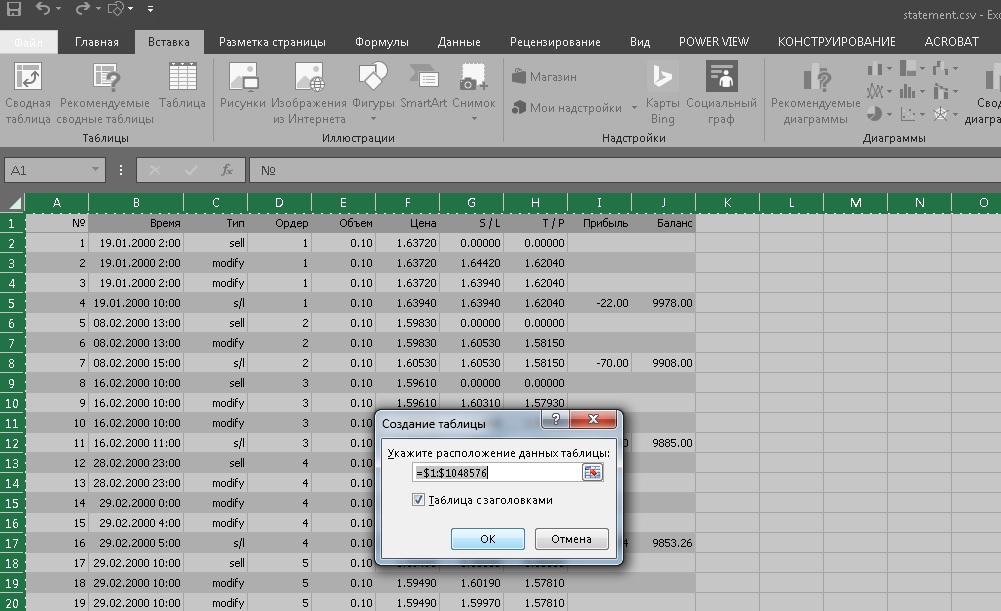1001x611 pixels.
Task: Click the table range input field
Action: tap(497, 472)
